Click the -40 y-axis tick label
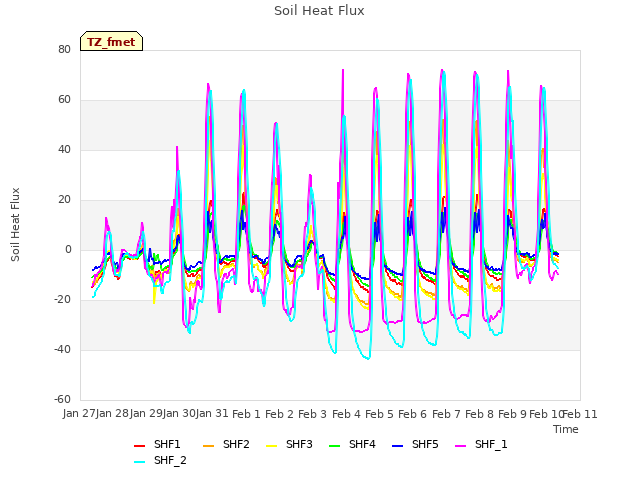 [x=62, y=349]
